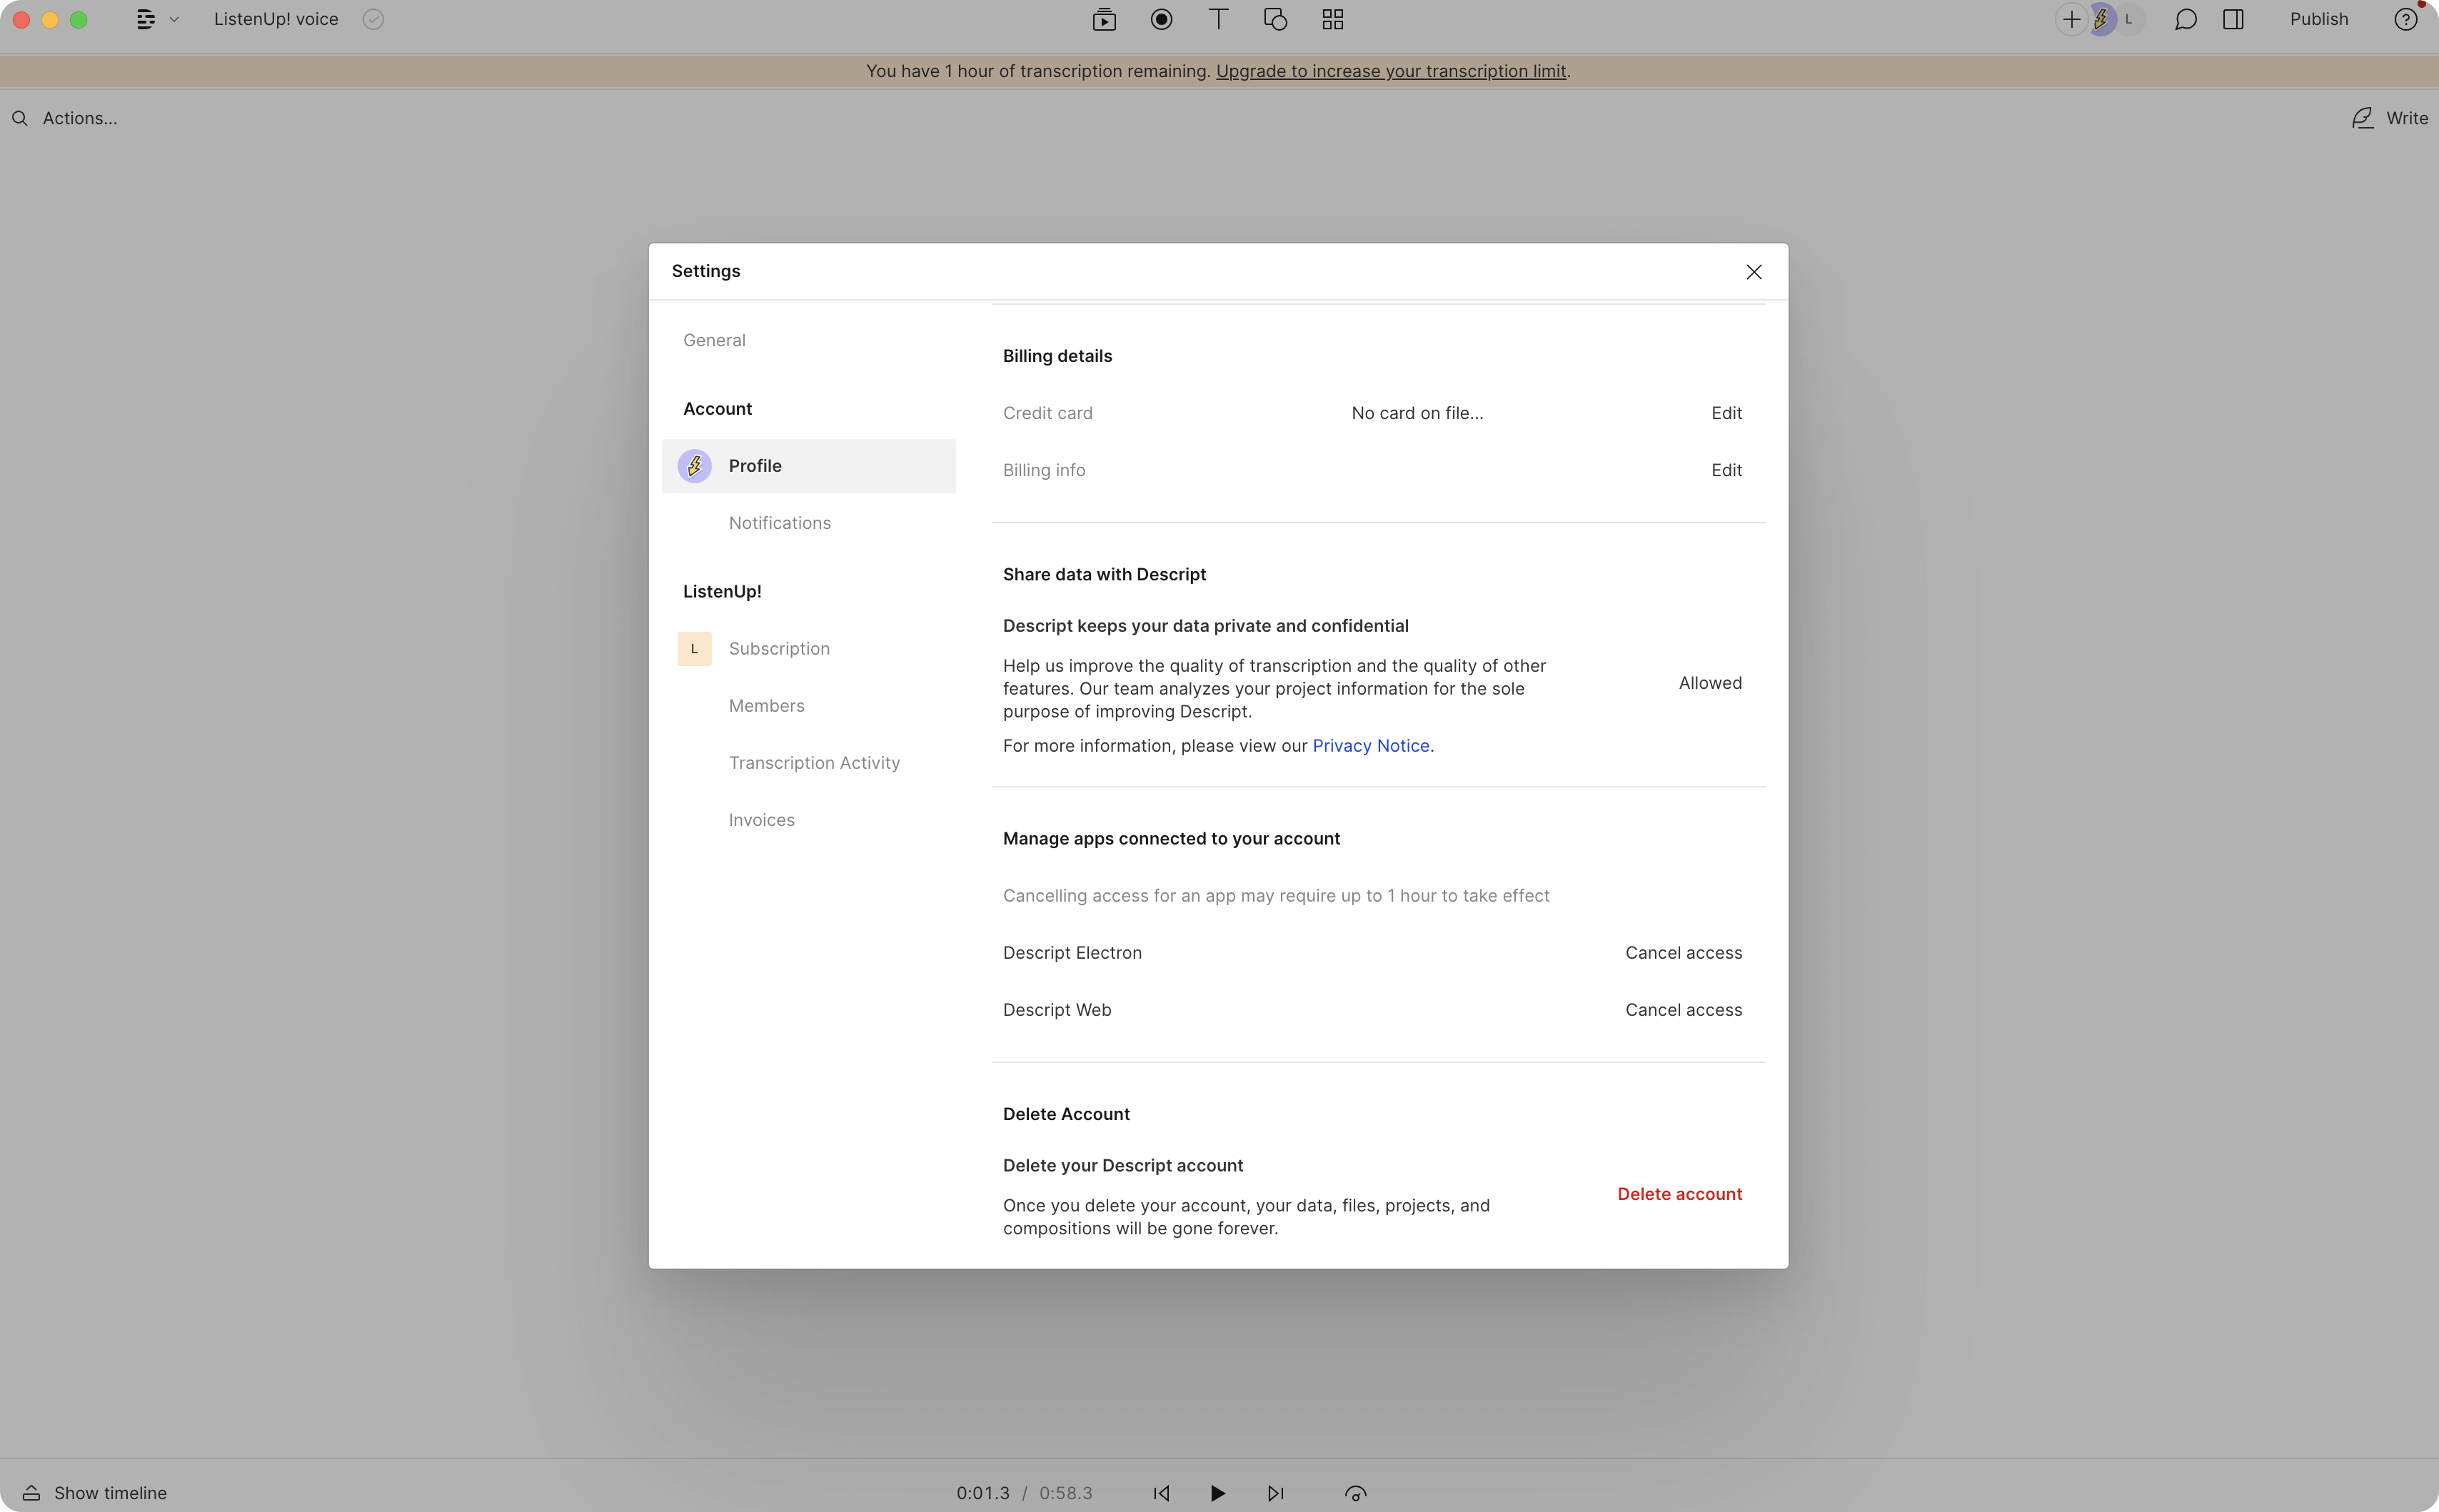Close the Settings dialog with the X
2439x1512 pixels.
(1753, 272)
